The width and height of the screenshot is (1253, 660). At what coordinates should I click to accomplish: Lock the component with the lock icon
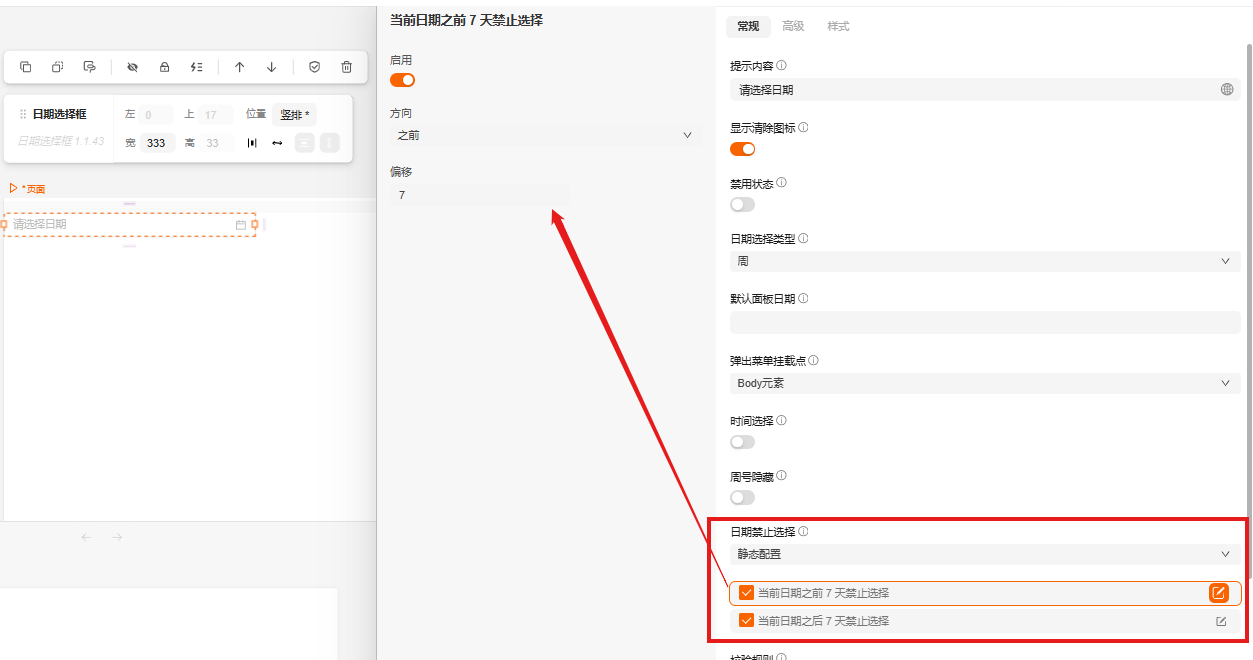click(x=164, y=67)
